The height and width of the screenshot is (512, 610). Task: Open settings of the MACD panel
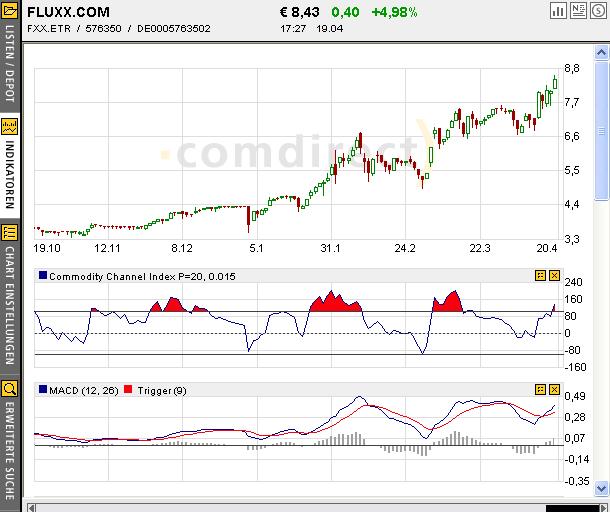(540, 389)
